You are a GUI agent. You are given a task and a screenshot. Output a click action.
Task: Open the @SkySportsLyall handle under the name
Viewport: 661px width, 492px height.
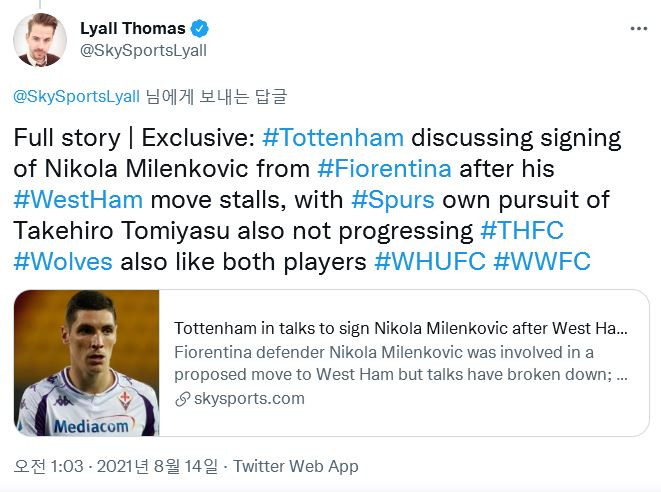(x=143, y=51)
